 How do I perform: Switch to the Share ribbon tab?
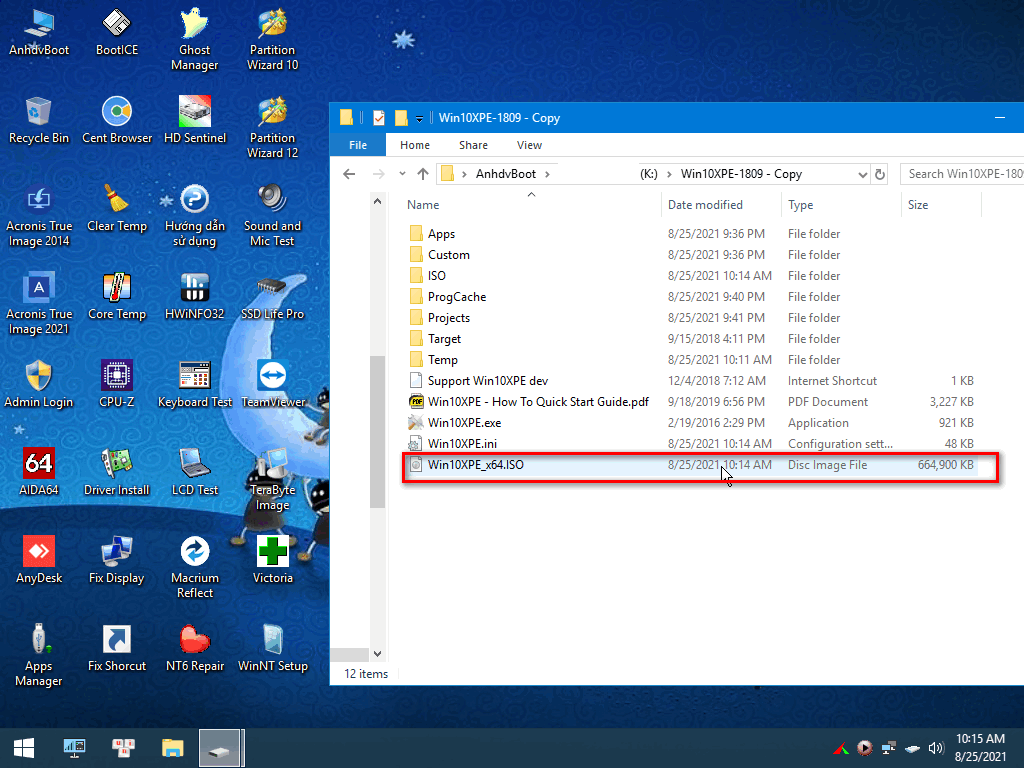pyautogui.click(x=473, y=145)
